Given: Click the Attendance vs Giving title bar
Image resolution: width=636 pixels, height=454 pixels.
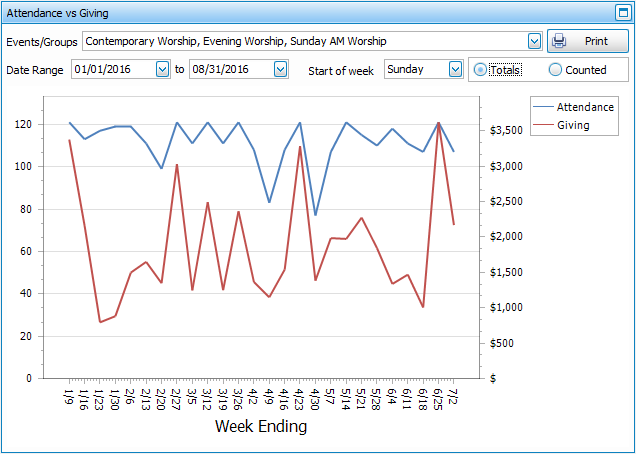Looking at the screenshot, I should click(x=300, y=13).
